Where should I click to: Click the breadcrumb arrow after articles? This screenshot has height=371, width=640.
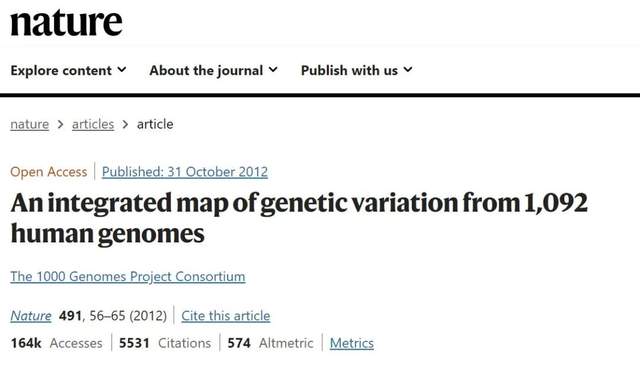pyautogui.click(x=125, y=124)
